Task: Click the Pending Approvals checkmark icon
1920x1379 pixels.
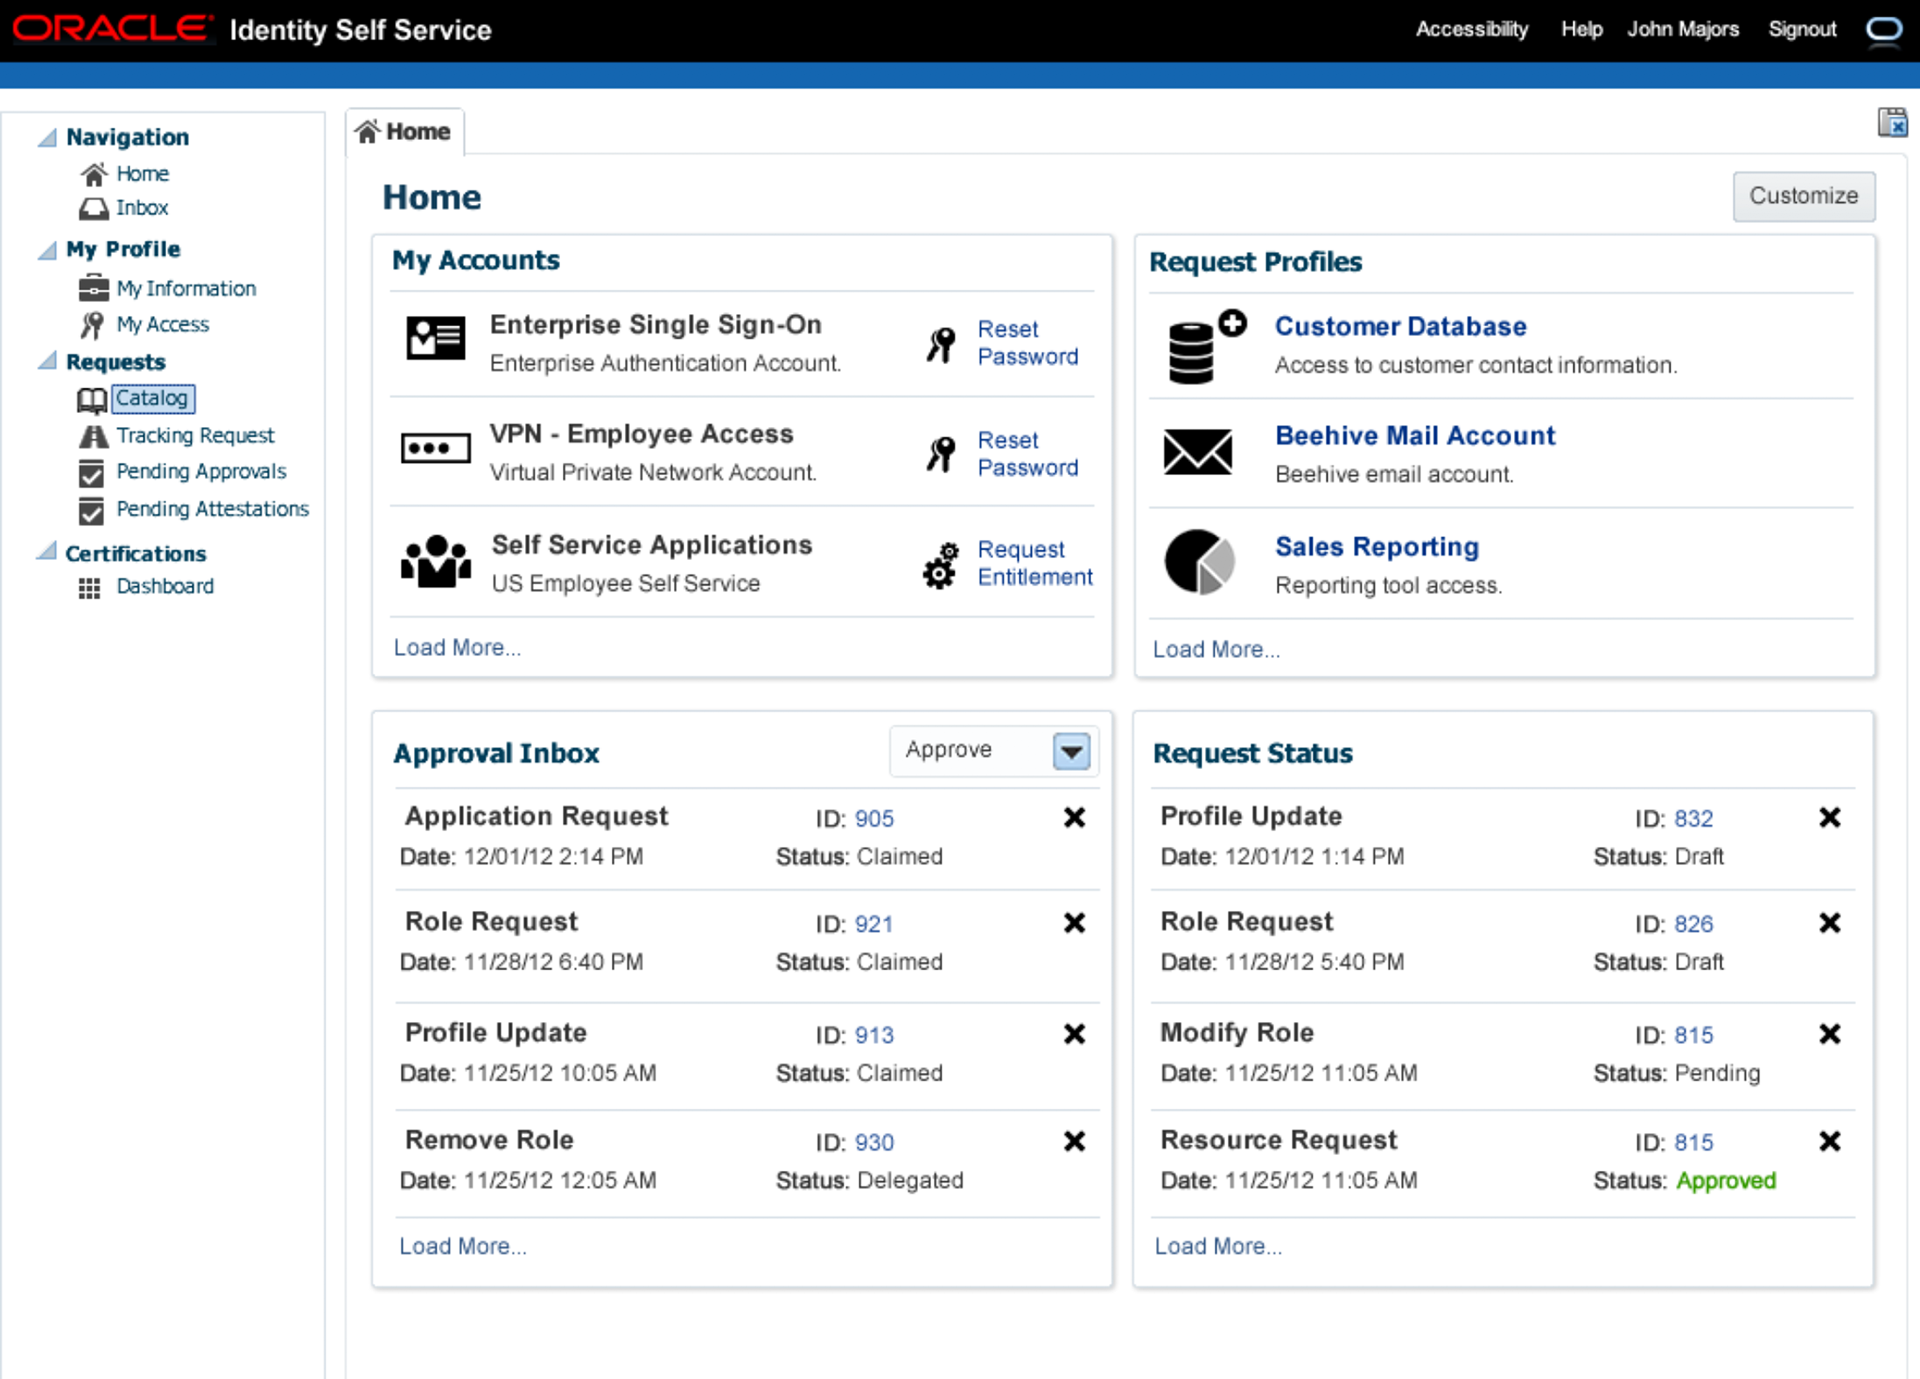Action: 91,473
